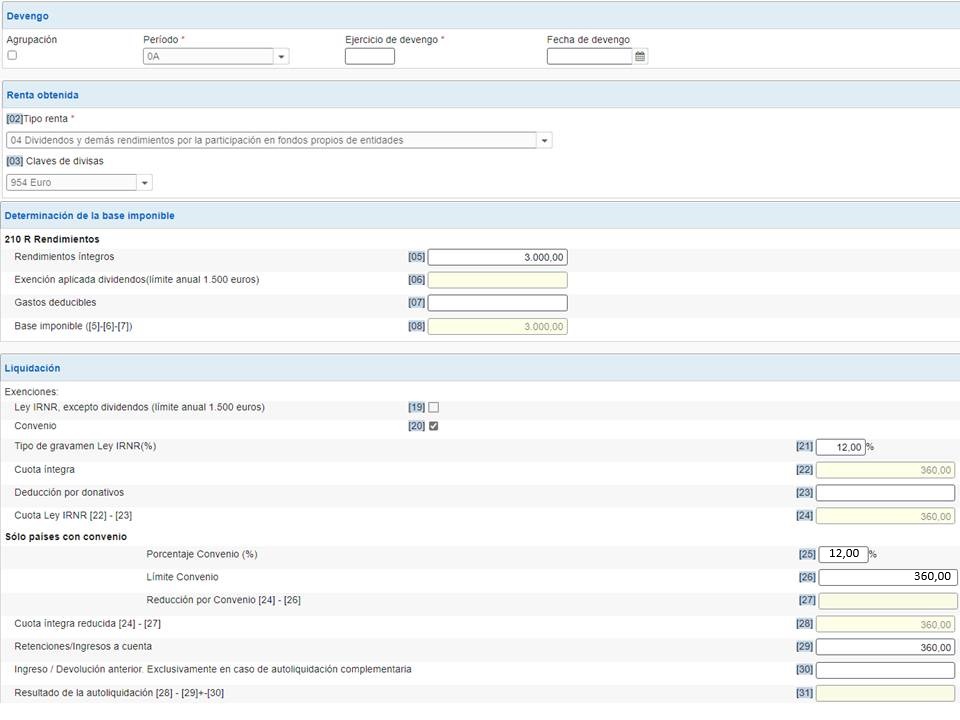Click the 'Sólo países con convenio' heading
Screen dimensions: 960x720
click(66, 537)
